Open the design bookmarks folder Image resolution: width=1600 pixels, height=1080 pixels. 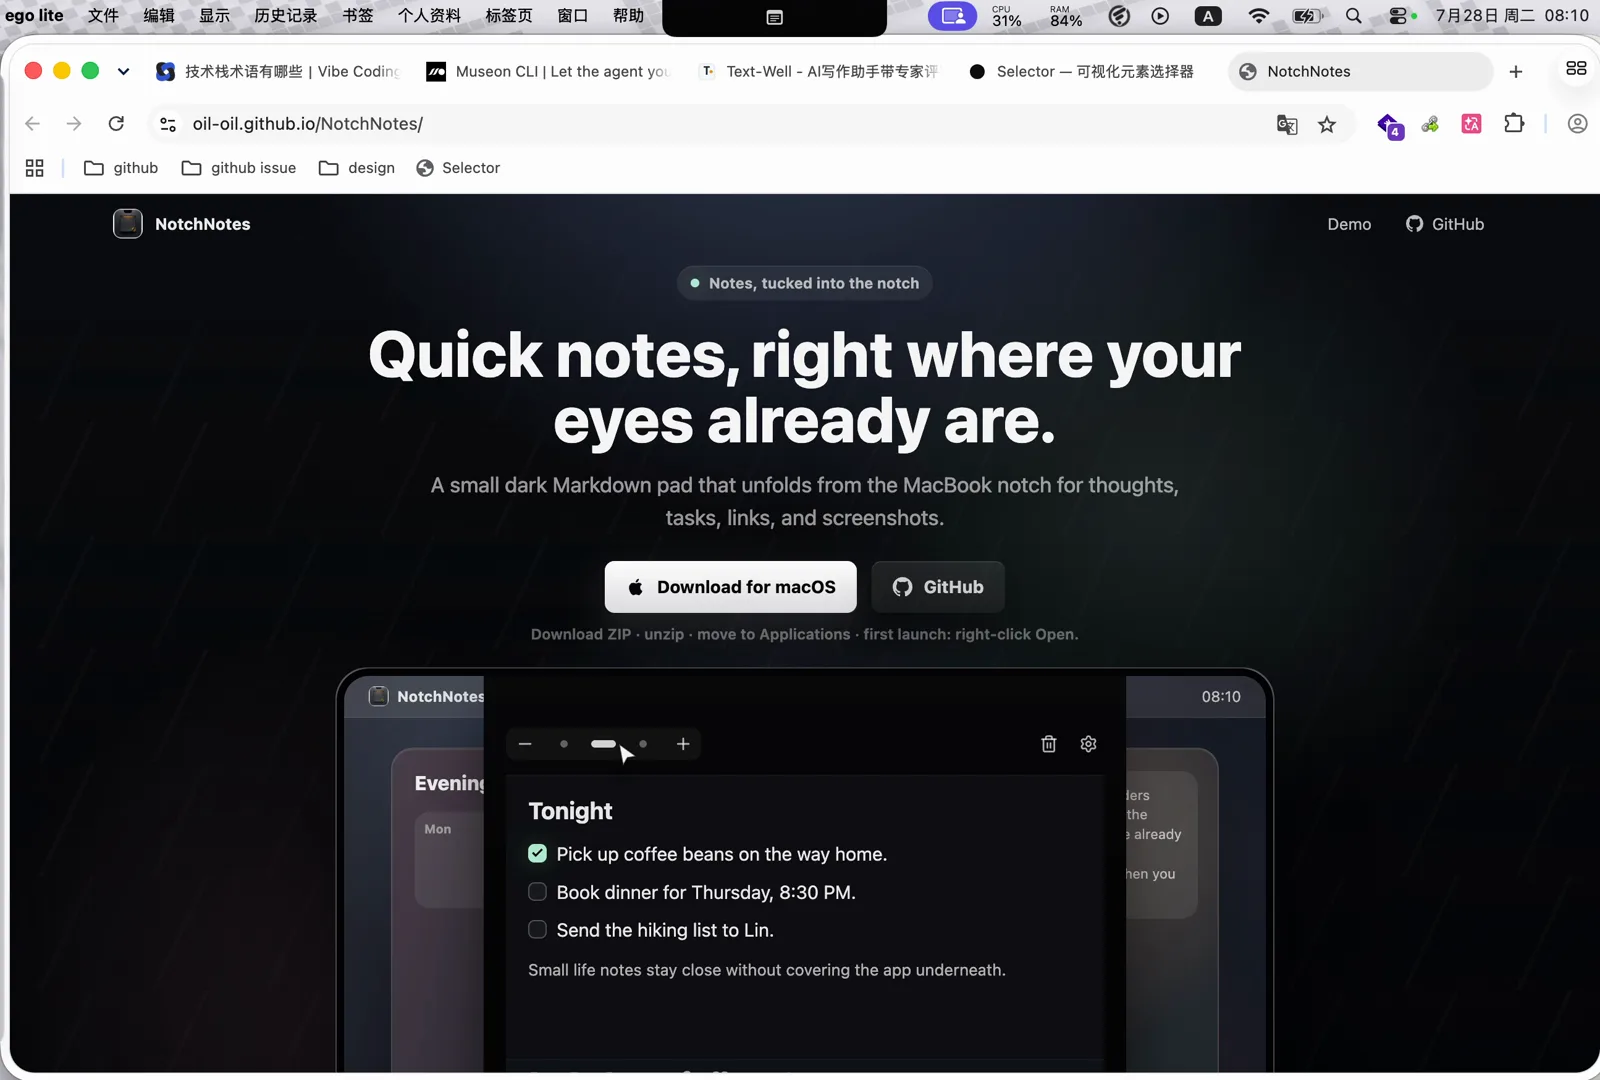[357, 168]
